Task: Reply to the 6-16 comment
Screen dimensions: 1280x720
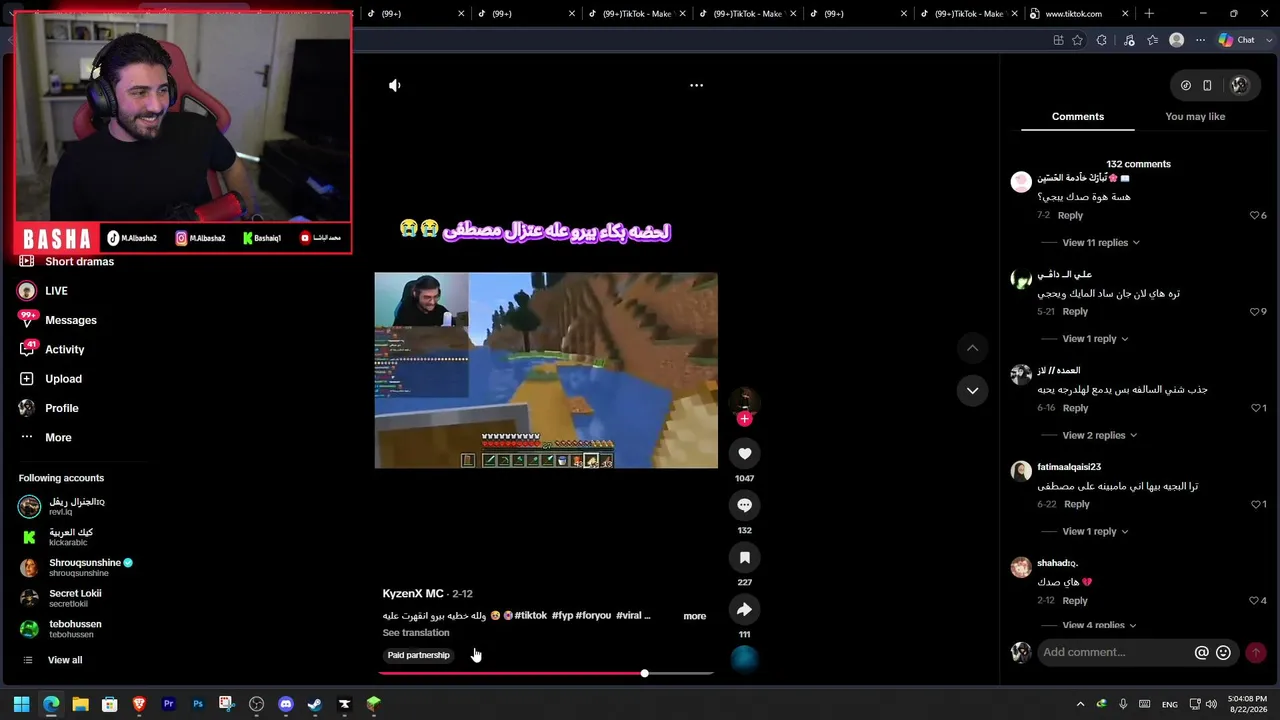Action: pos(1075,408)
